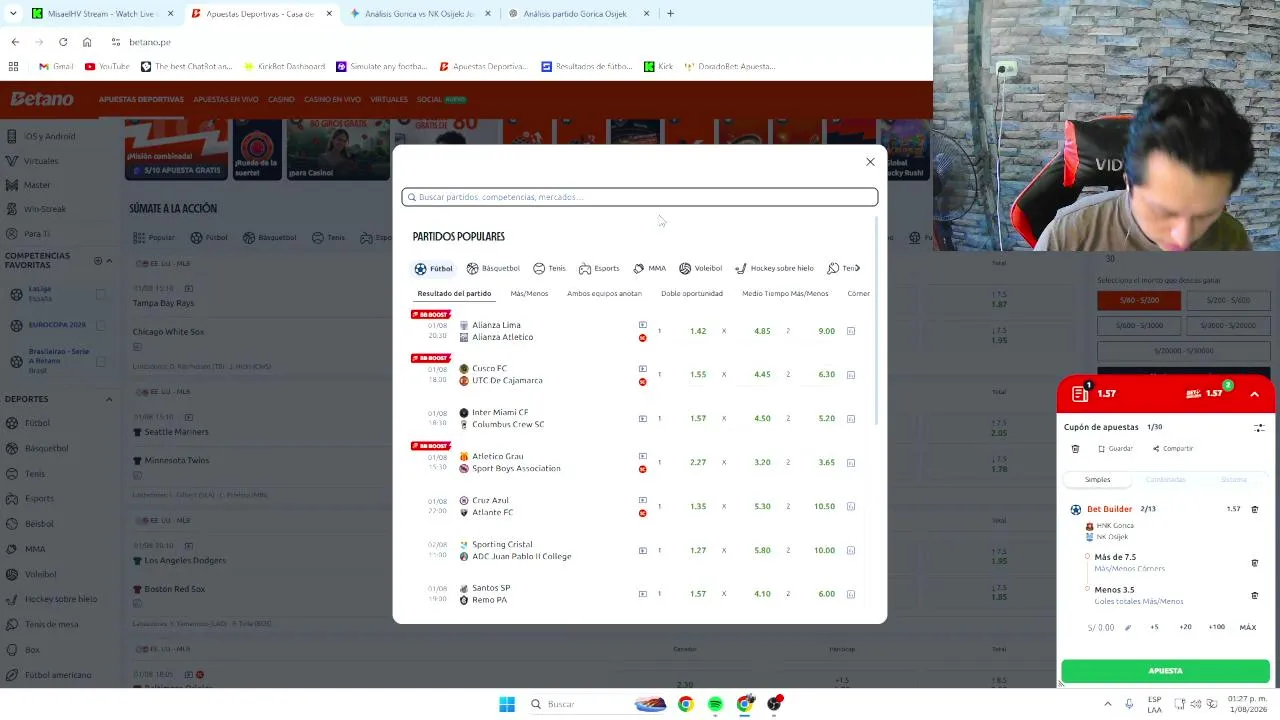Delete the Menos 3.5 goals leg
The width and height of the screenshot is (1280, 720).
[x=1254, y=595]
